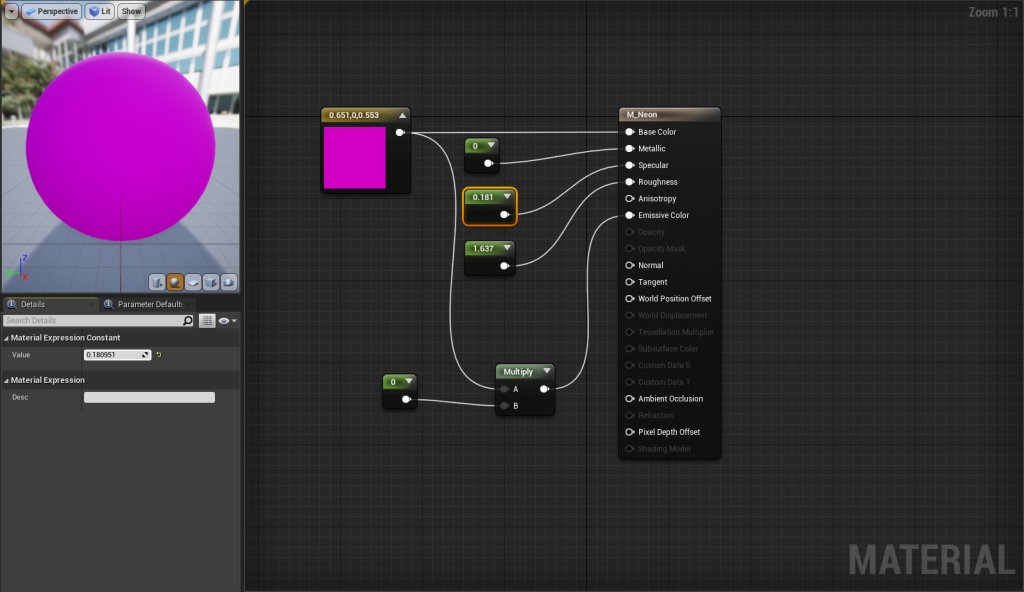Open the eye view options in Details
The height and width of the screenshot is (592, 1024).
pyautogui.click(x=227, y=321)
